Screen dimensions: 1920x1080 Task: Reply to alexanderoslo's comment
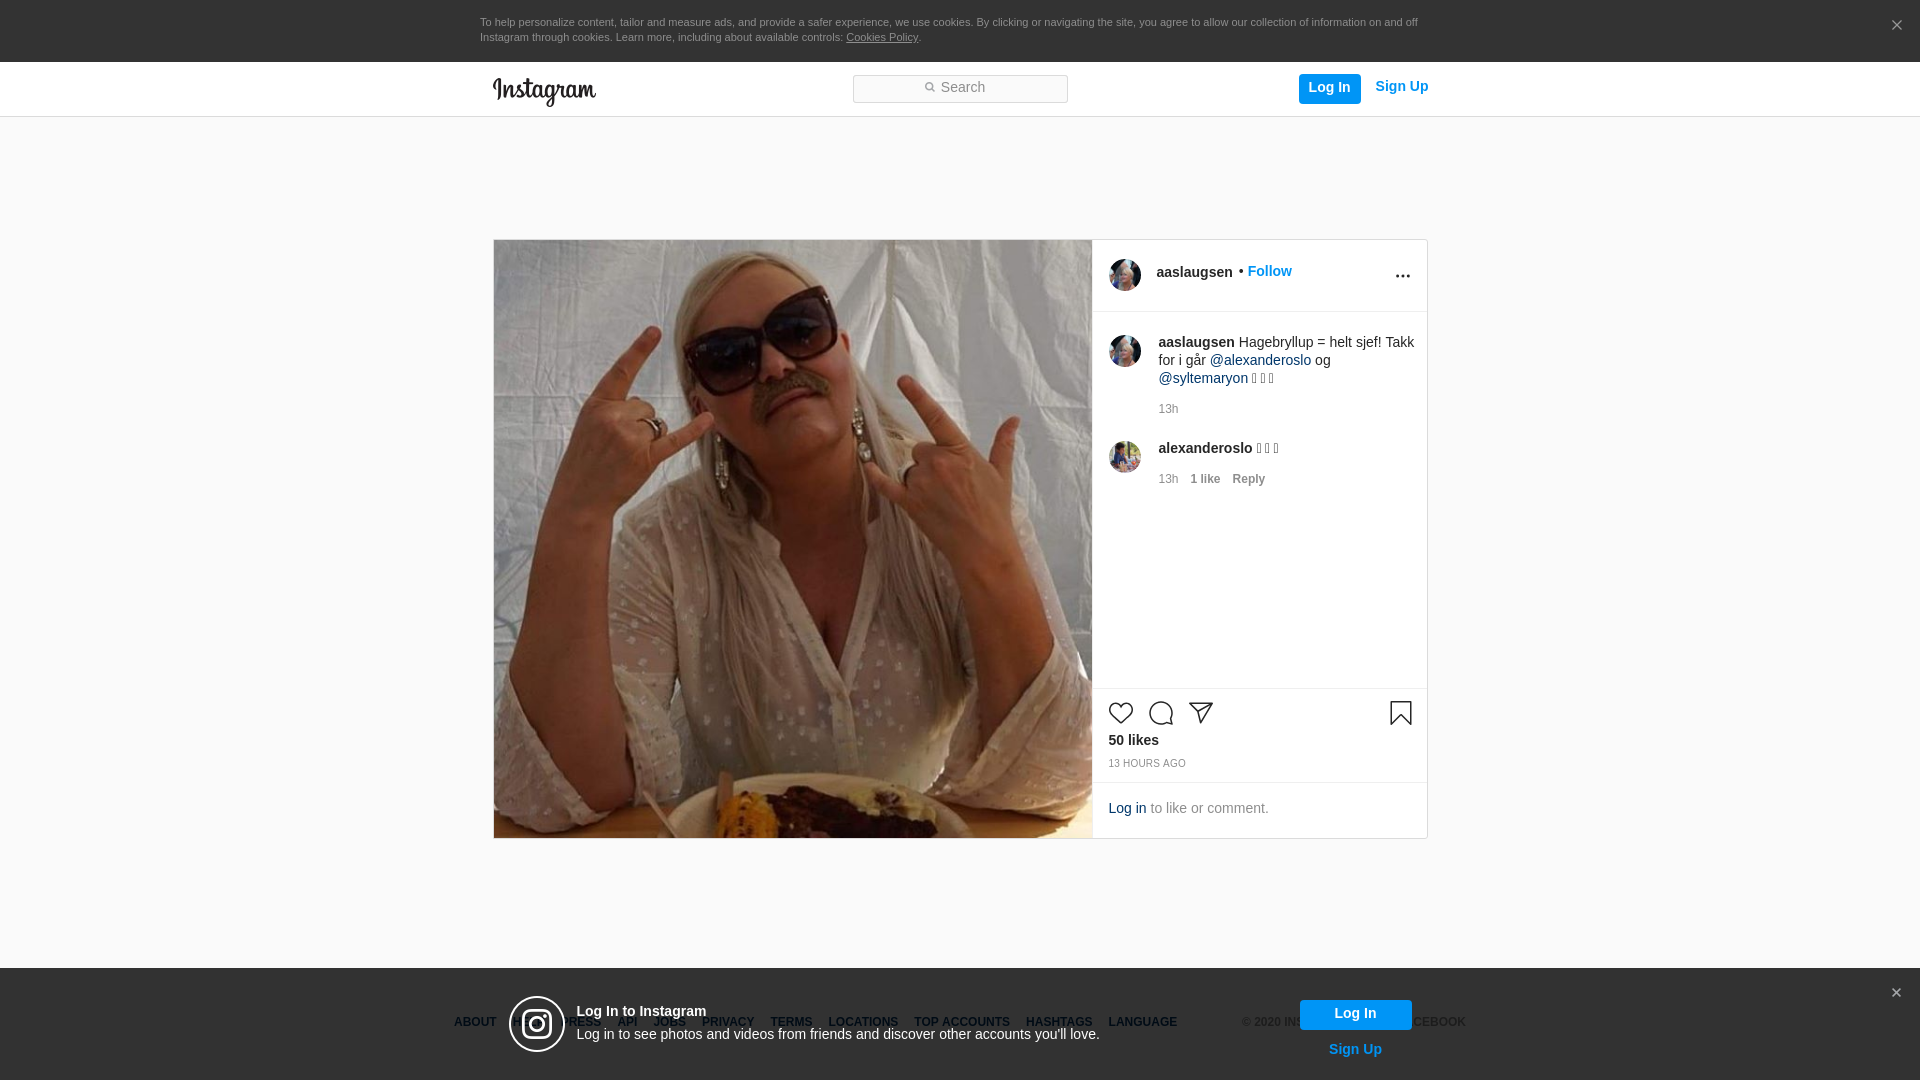coord(1248,479)
